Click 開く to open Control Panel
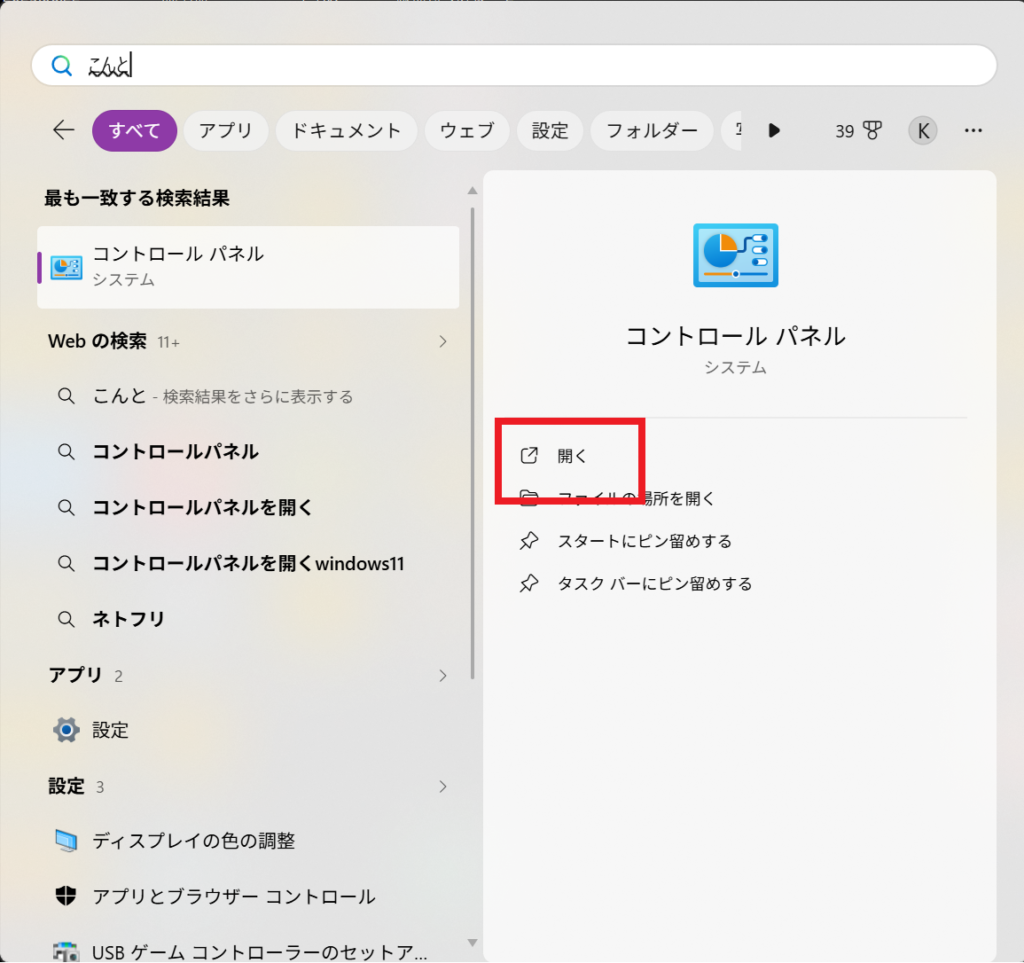Viewport: 1024px width, 963px height. pyautogui.click(x=572, y=456)
